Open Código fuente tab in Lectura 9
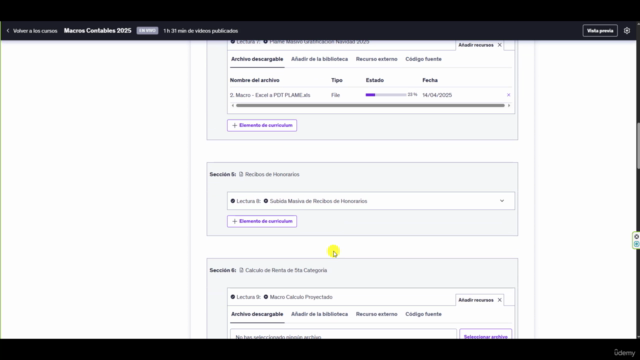 (x=423, y=314)
